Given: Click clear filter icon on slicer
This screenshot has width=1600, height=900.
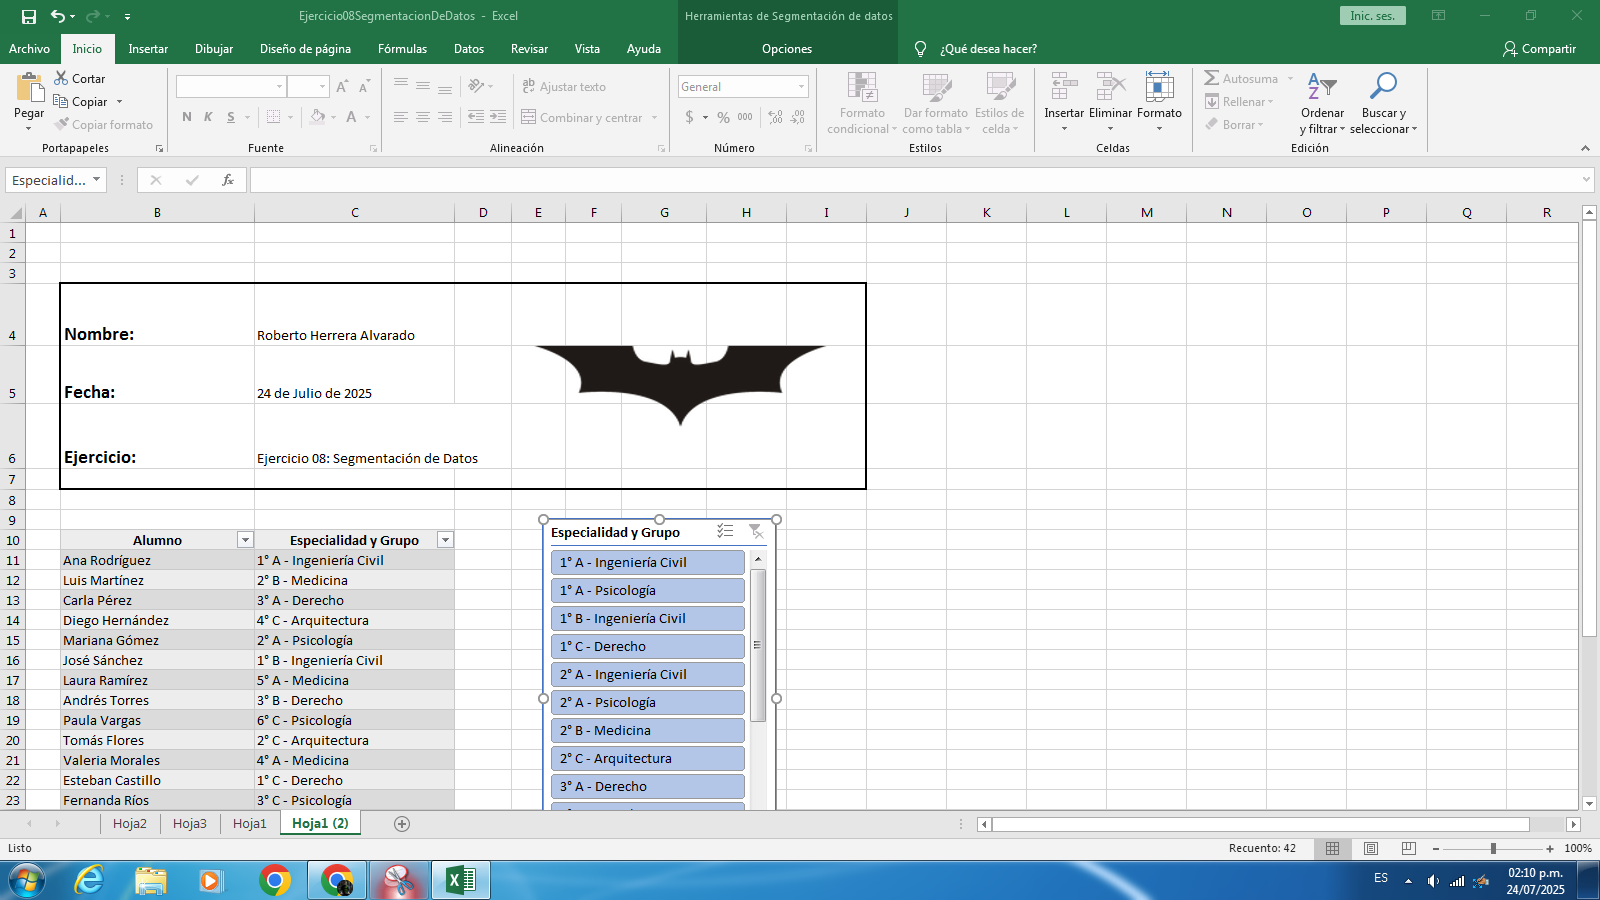Looking at the screenshot, I should pos(756,532).
